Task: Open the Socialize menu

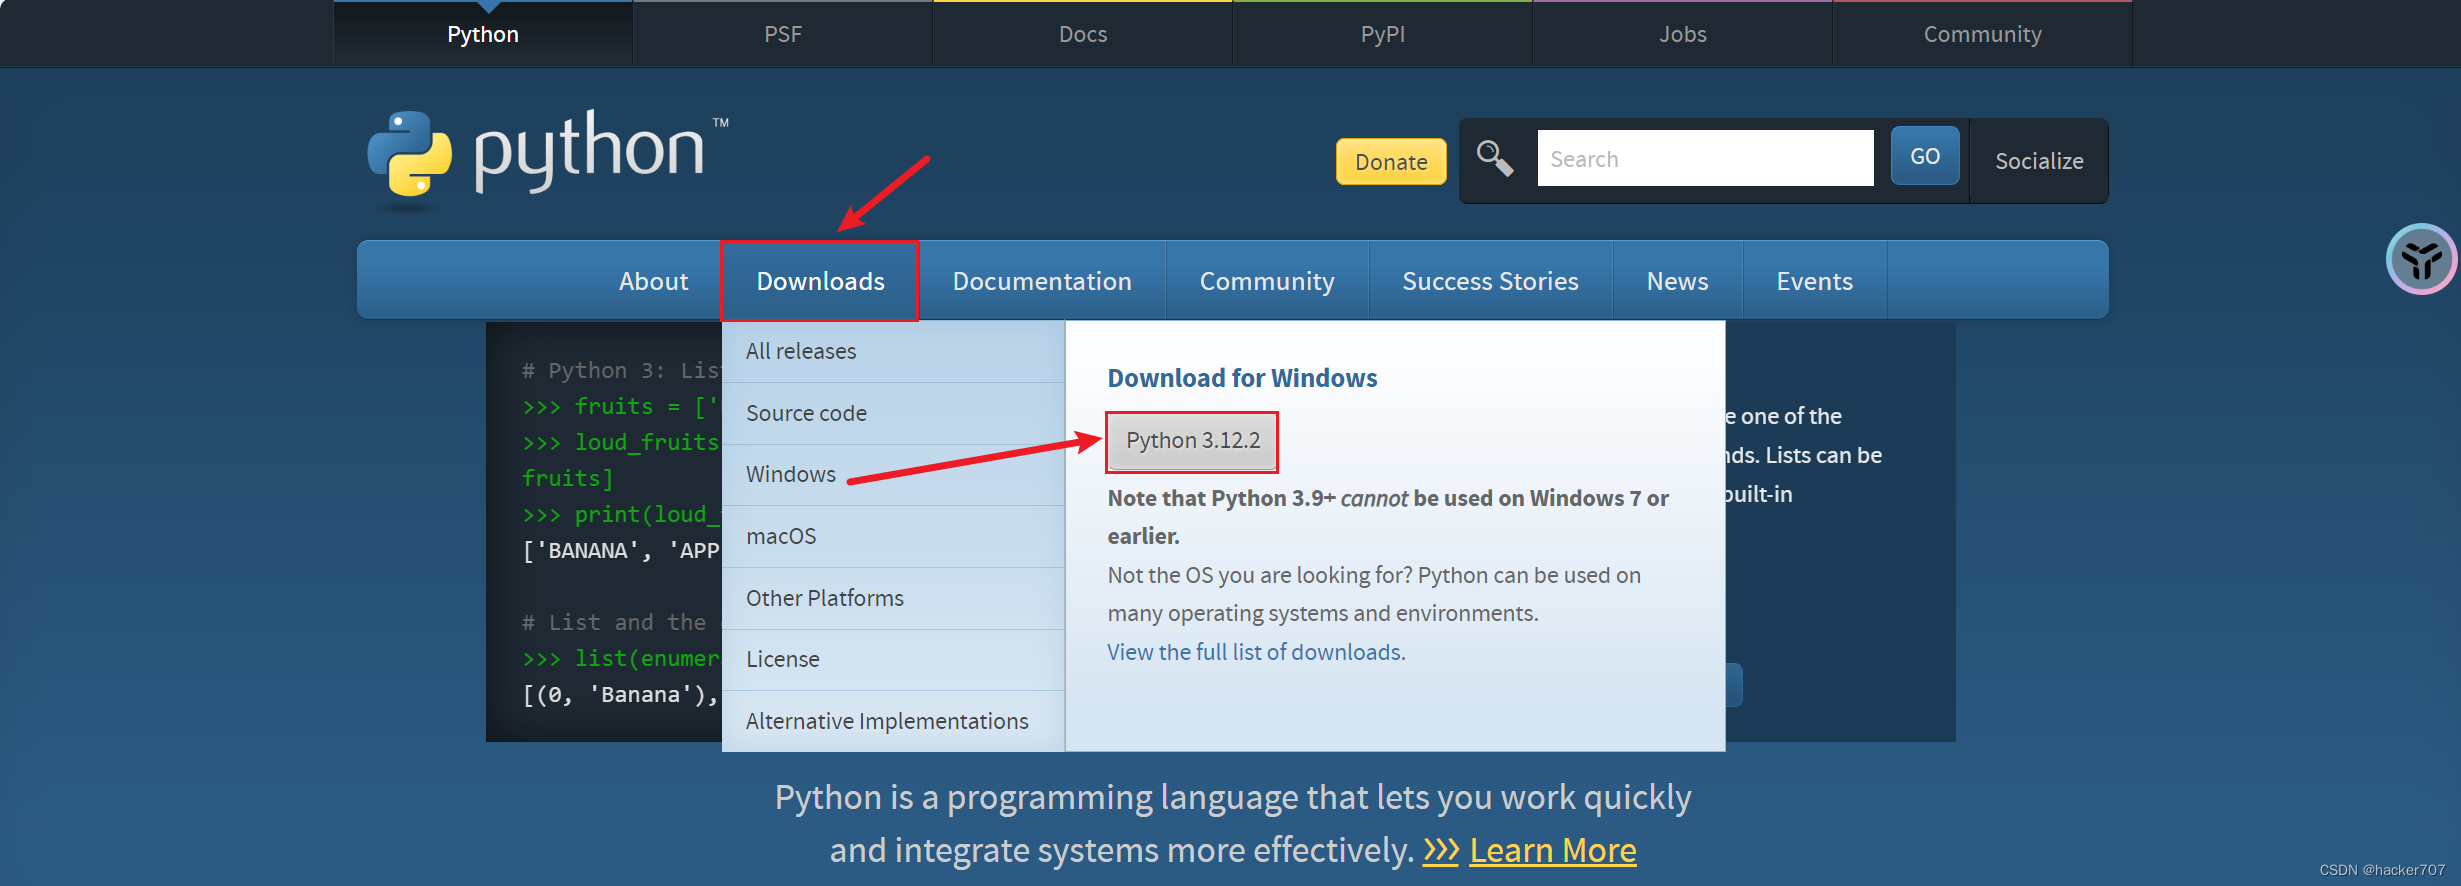Action: click(2039, 161)
